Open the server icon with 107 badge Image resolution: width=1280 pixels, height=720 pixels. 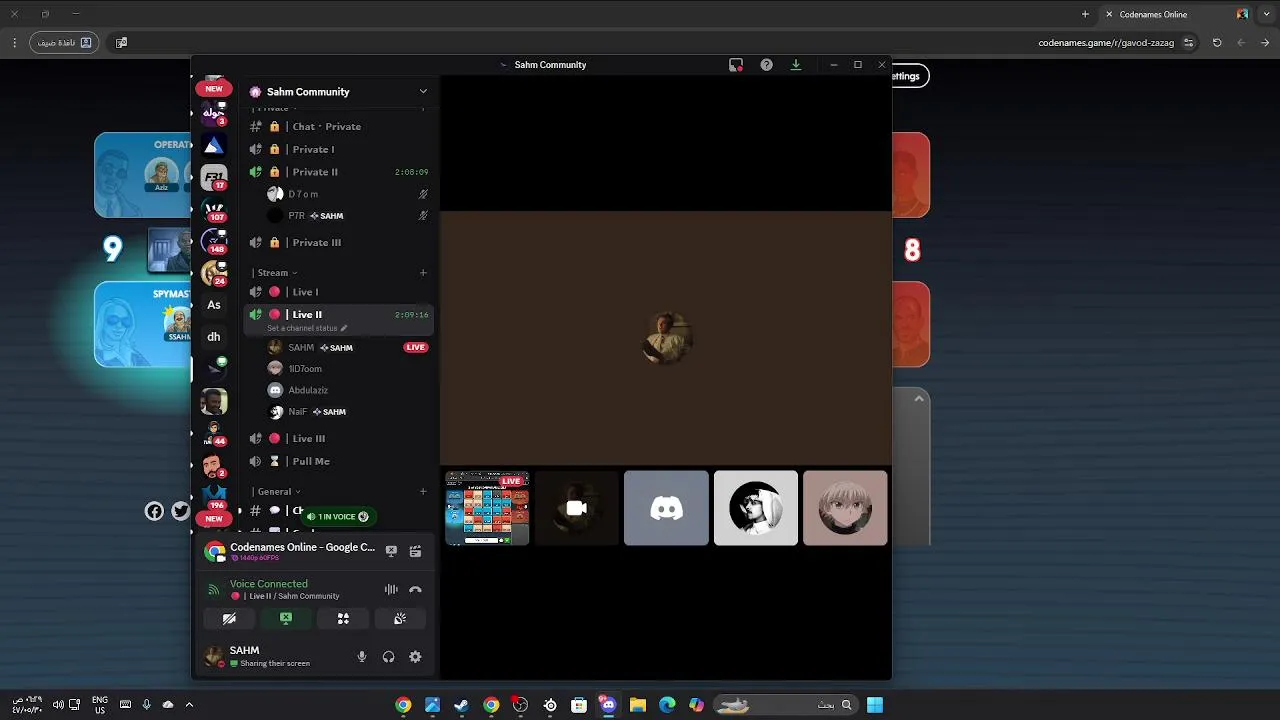coord(213,210)
